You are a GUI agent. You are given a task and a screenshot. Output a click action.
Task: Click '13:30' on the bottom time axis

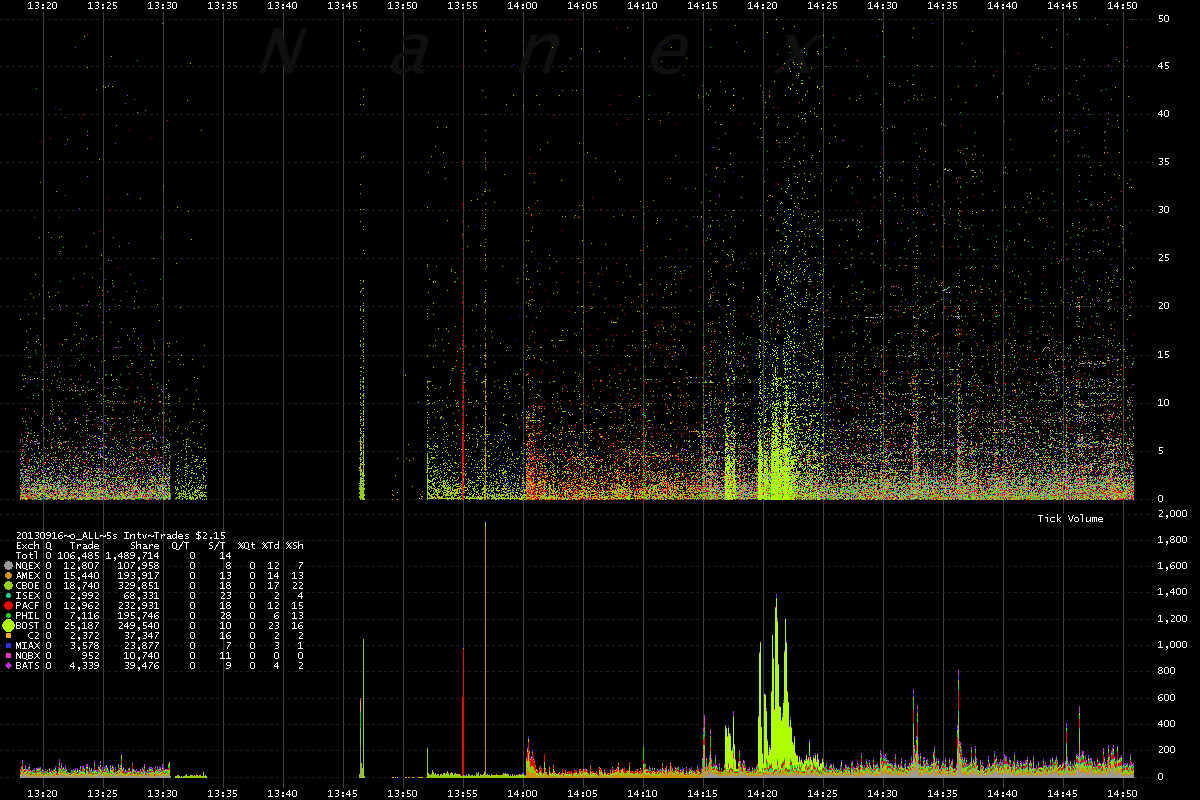pos(162,792)
